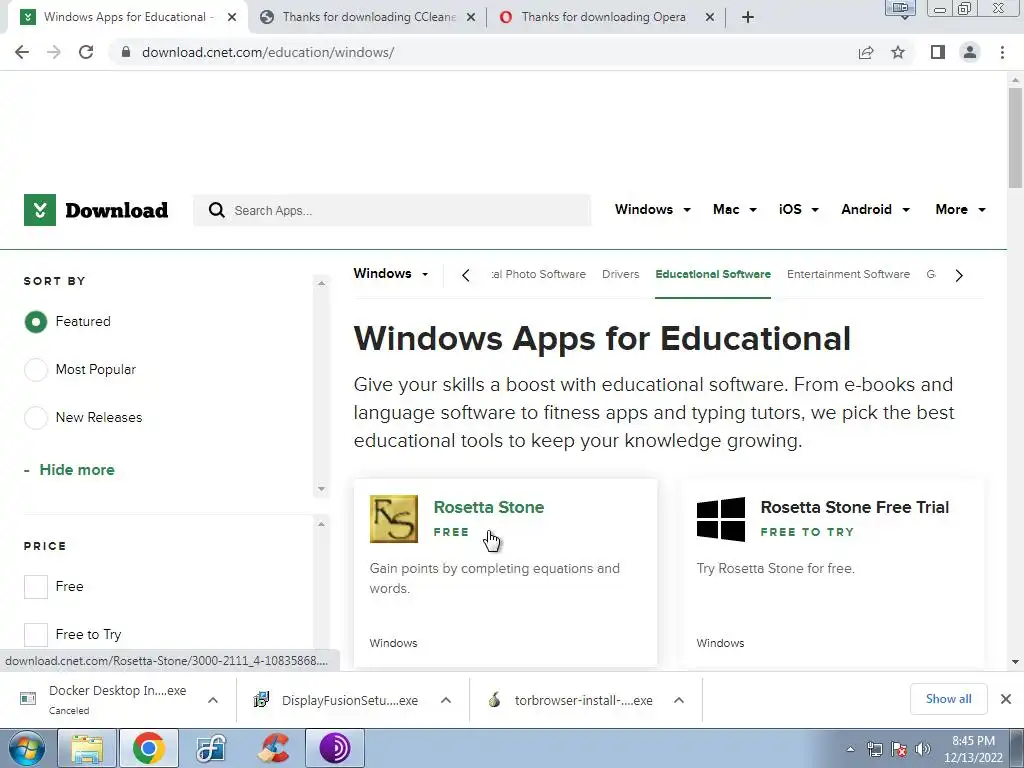Viewport: 1024px width, 768px height.
Task: Switch to Thanks for downloading CCleaner tab
Action: click(369, 17)
